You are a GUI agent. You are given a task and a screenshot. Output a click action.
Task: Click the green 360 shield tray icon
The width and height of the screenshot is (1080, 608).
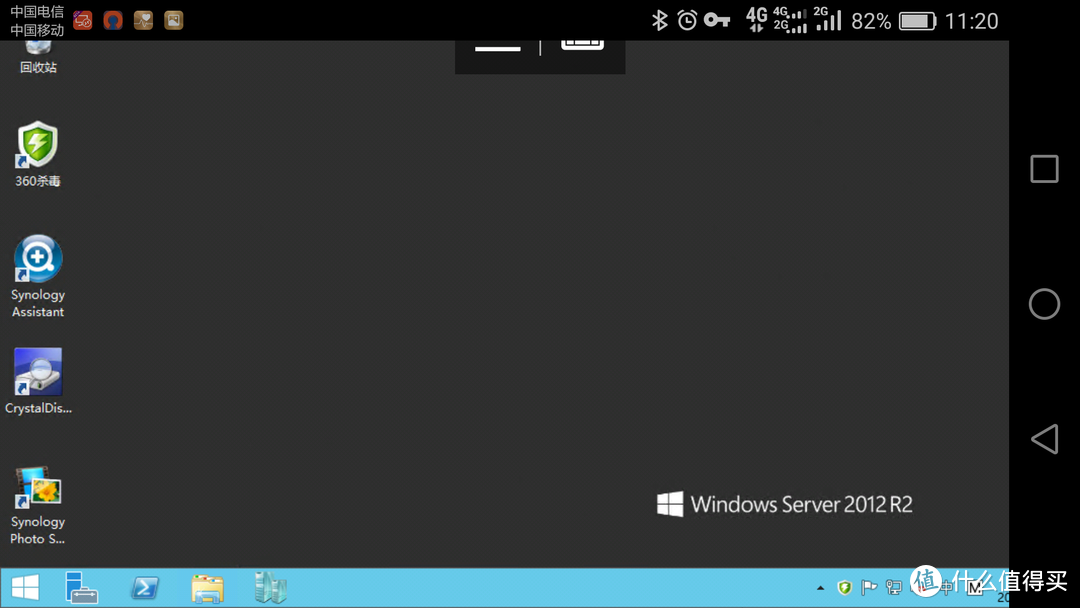845,587
